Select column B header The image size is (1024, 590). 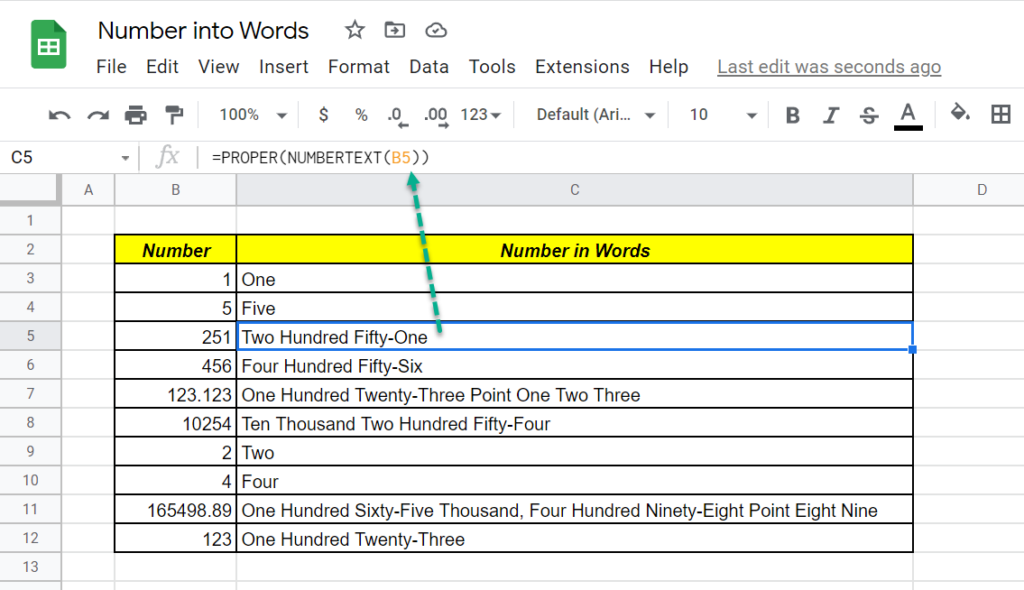pos(175,190)
